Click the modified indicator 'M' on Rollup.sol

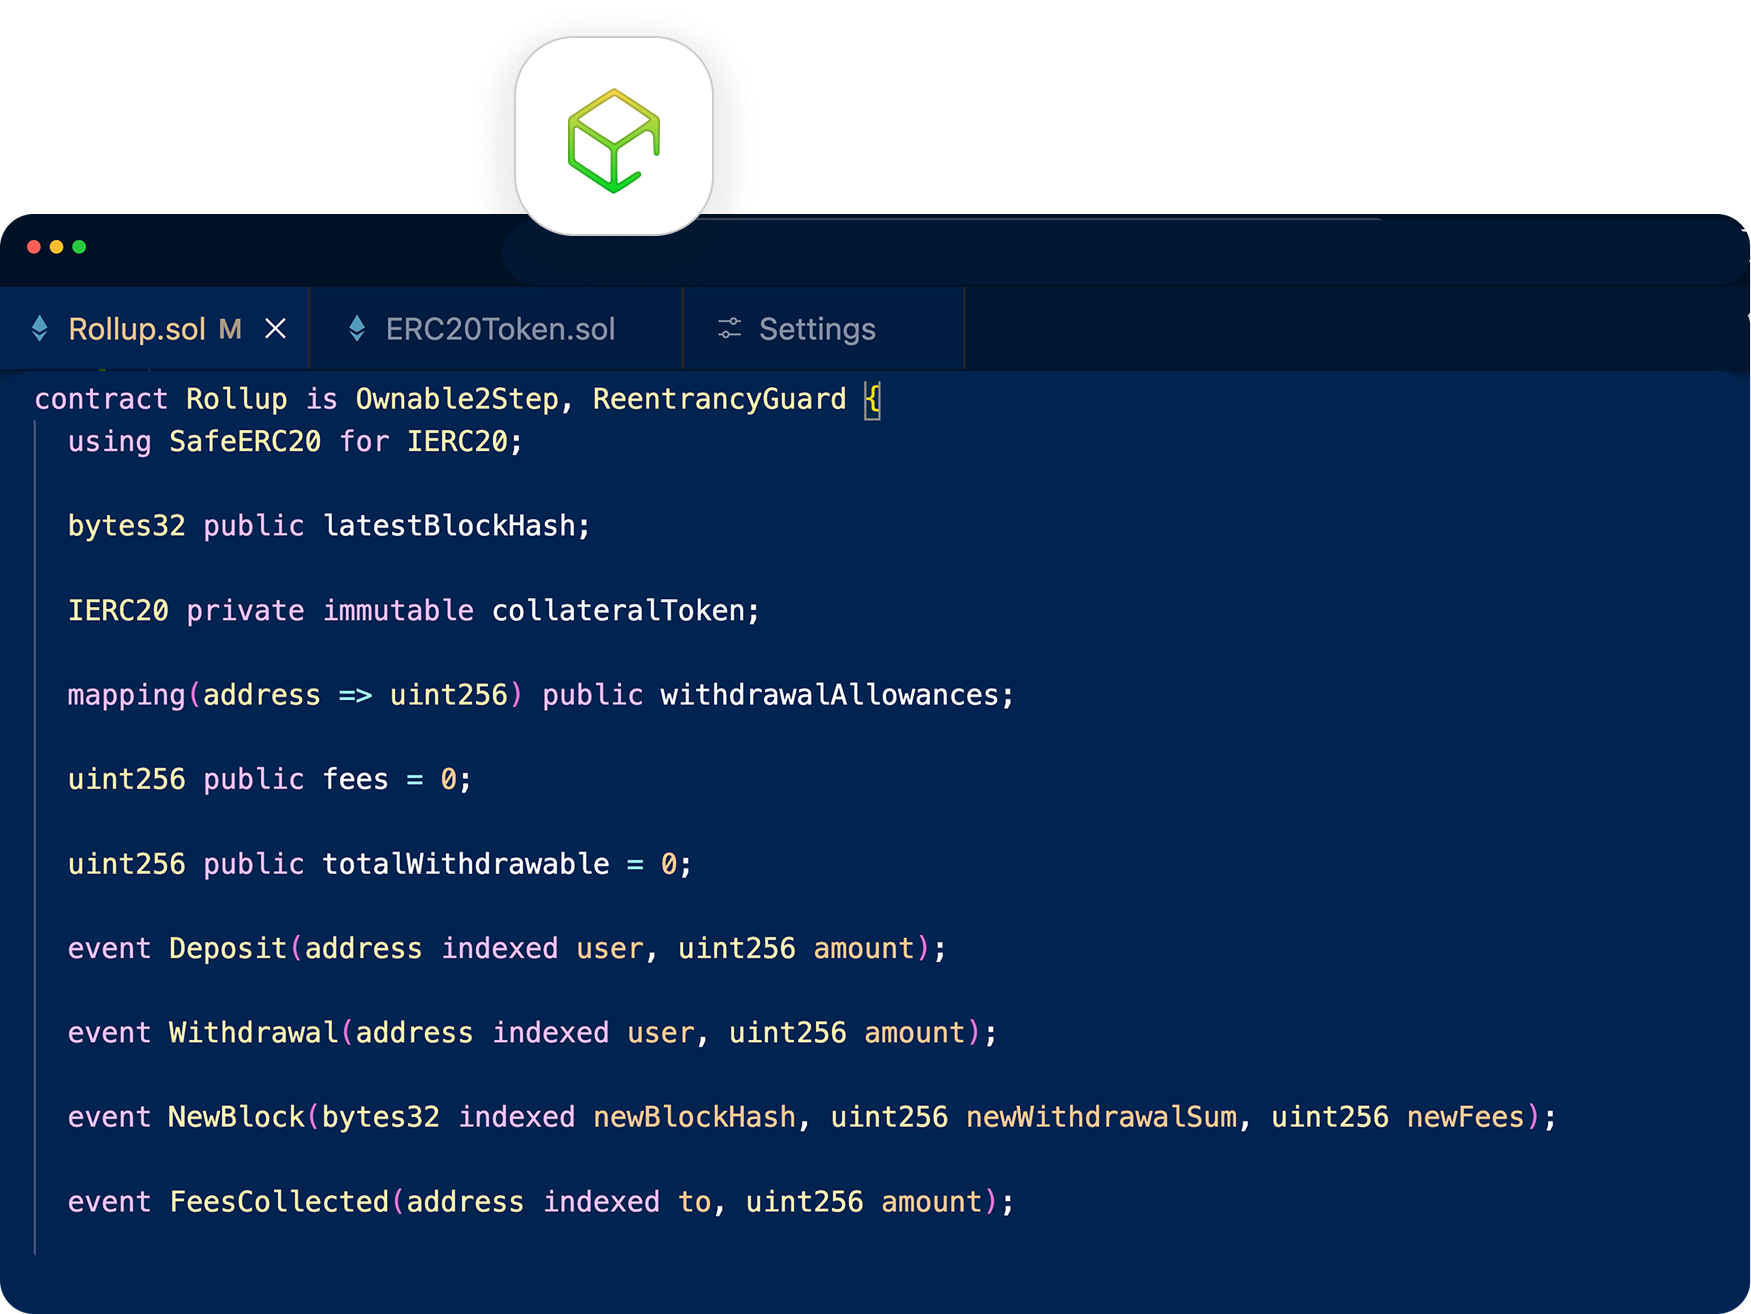click(x=232, y=328)
